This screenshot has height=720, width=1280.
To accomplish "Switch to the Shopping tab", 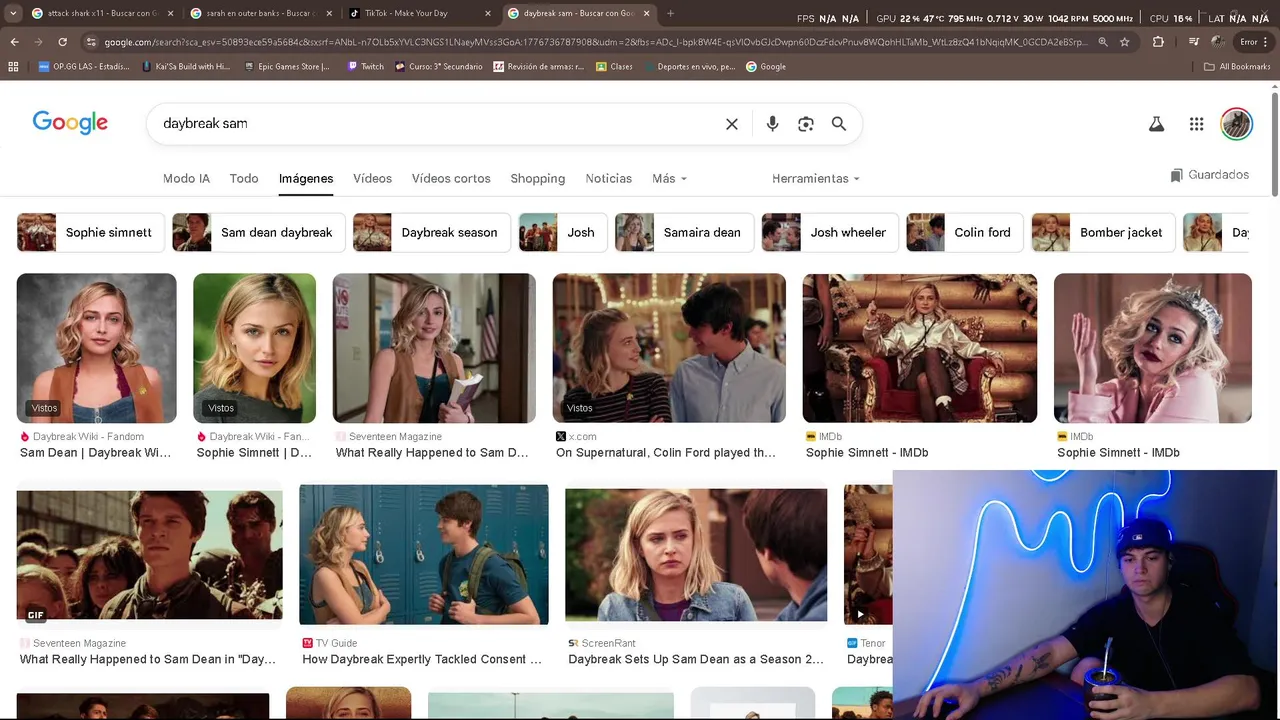I will [538, 178].
